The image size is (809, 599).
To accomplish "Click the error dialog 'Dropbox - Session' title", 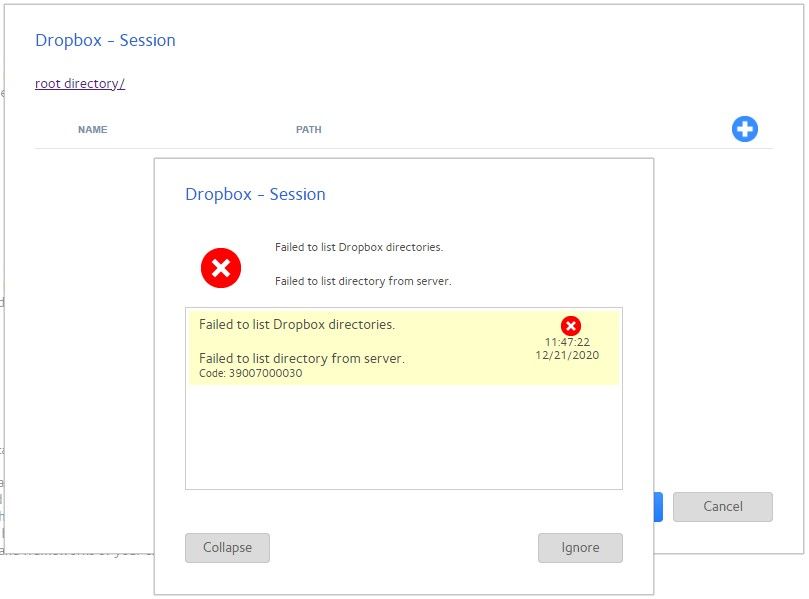I will pos(255,194).
